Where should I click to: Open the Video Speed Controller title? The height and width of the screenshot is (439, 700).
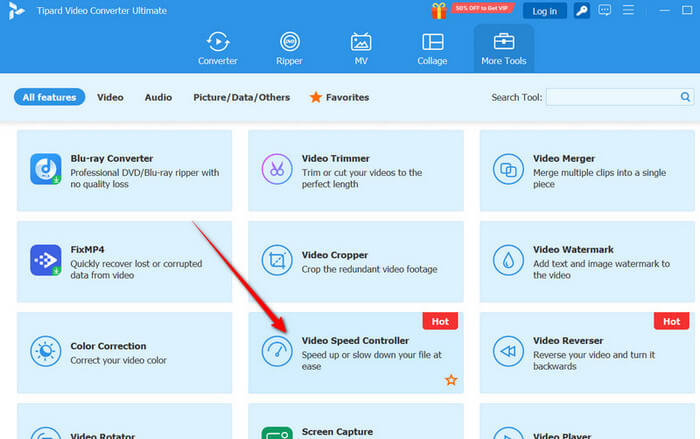(x=355, y=340)
